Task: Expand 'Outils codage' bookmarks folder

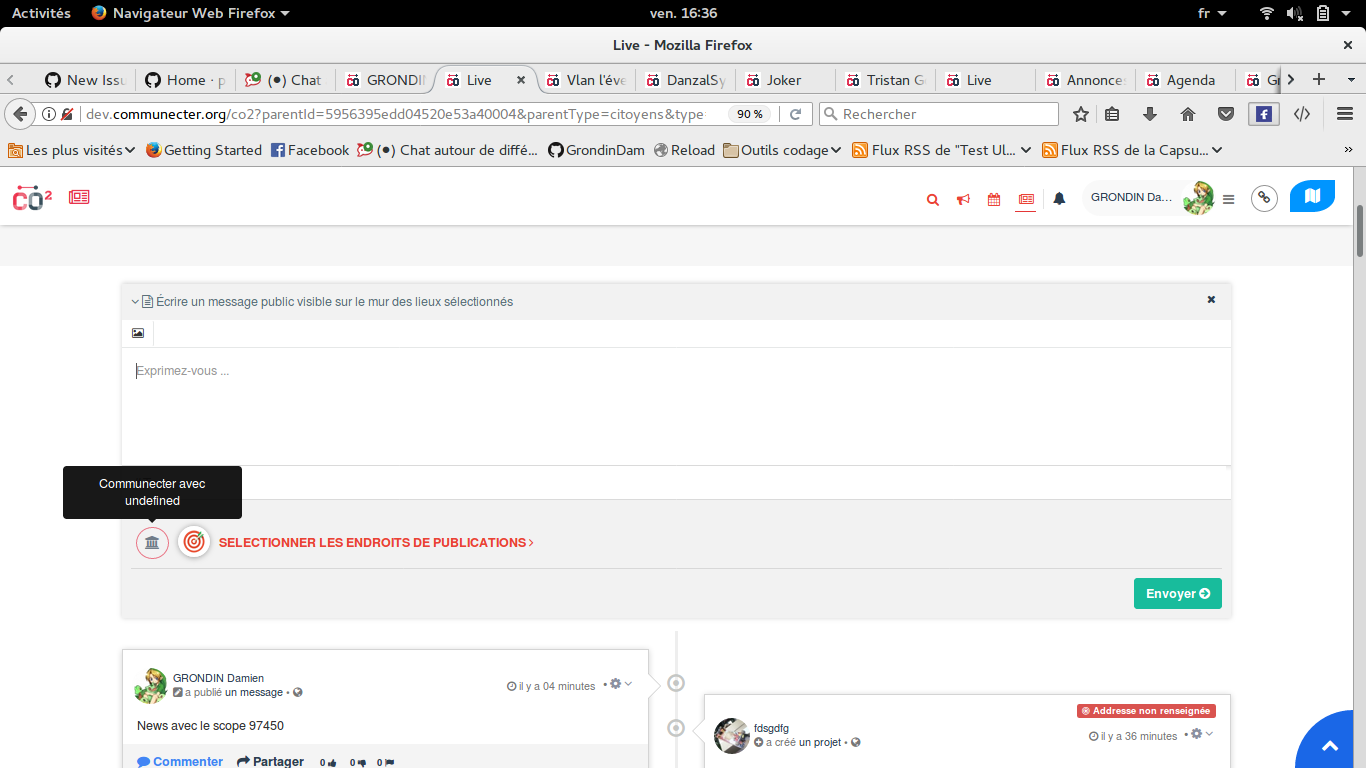Action: (x=783, y=150)
